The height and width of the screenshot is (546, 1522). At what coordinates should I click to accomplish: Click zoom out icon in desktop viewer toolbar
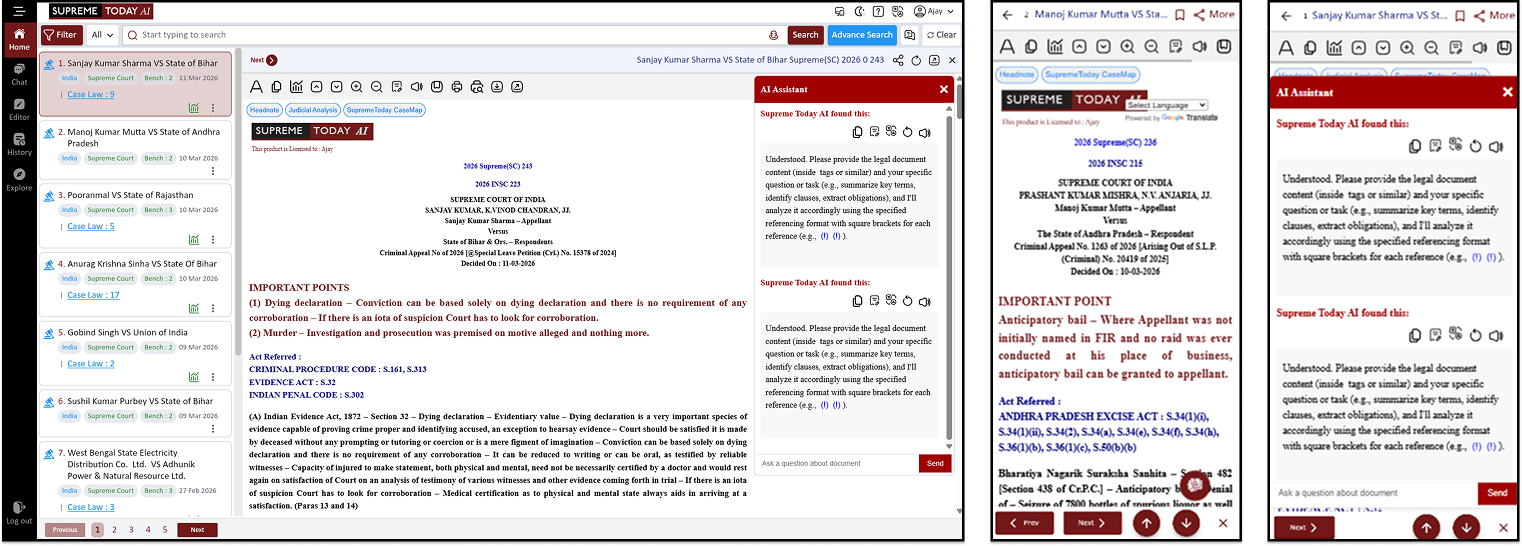tap(377, 87)
